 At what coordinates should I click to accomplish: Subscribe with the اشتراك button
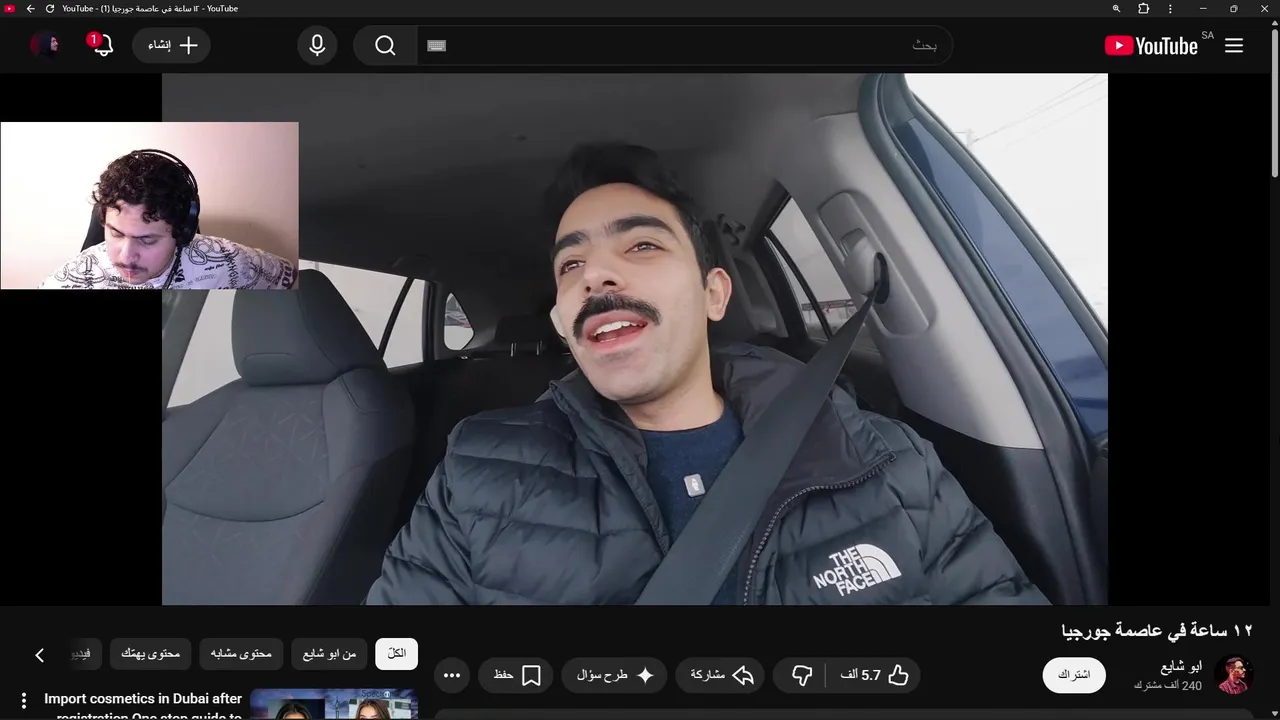[x=1074, y=675]
